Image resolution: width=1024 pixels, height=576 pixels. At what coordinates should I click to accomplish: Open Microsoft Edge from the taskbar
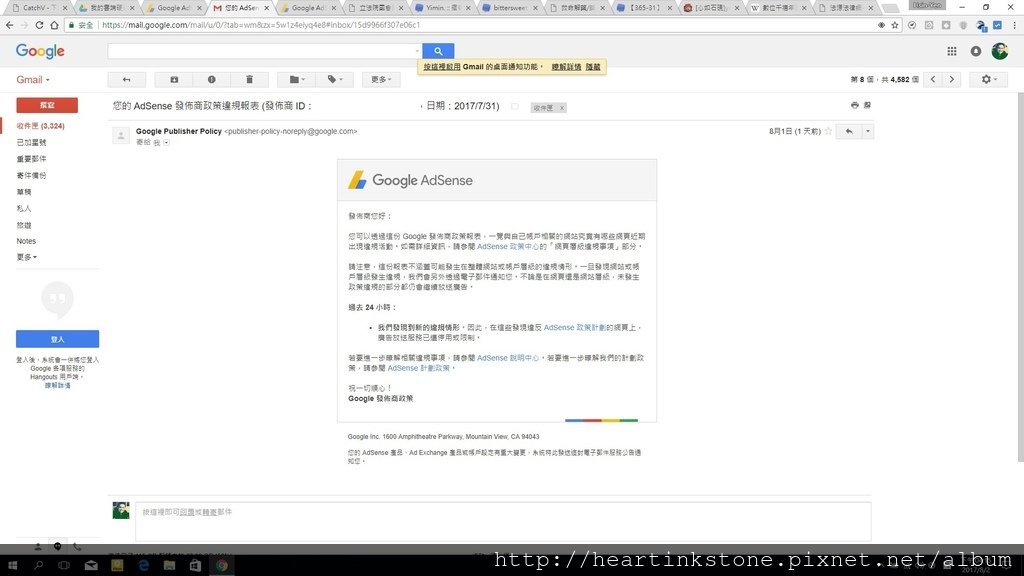[x=144, y=566]
